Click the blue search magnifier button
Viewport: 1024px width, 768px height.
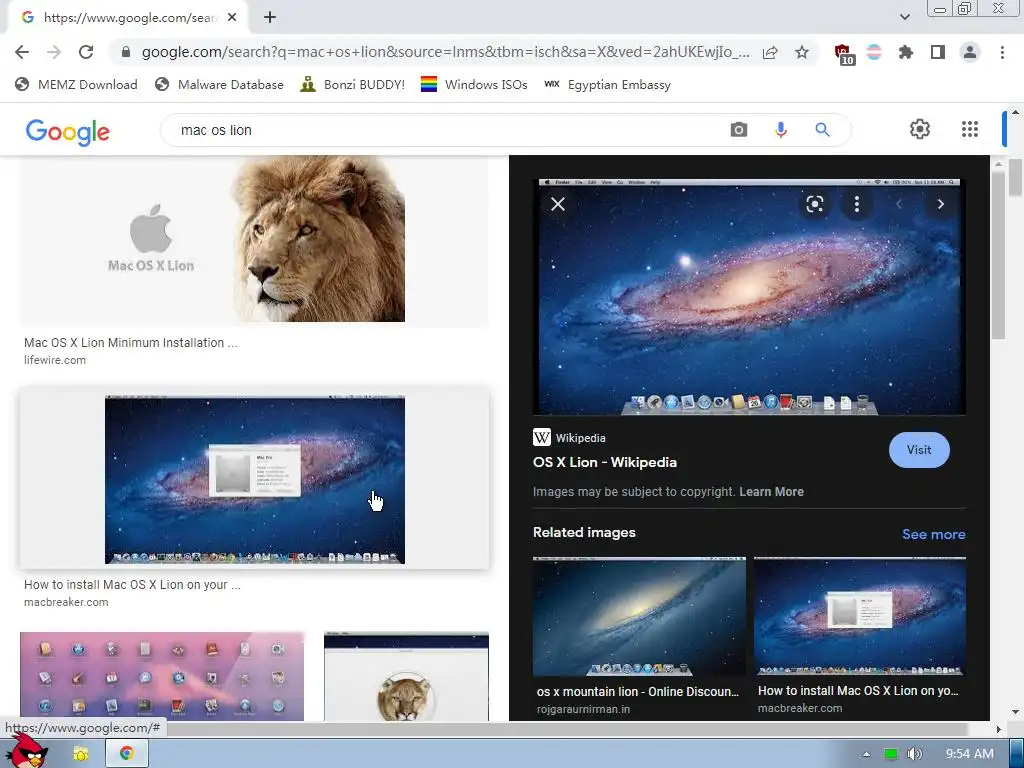point(822,130)
